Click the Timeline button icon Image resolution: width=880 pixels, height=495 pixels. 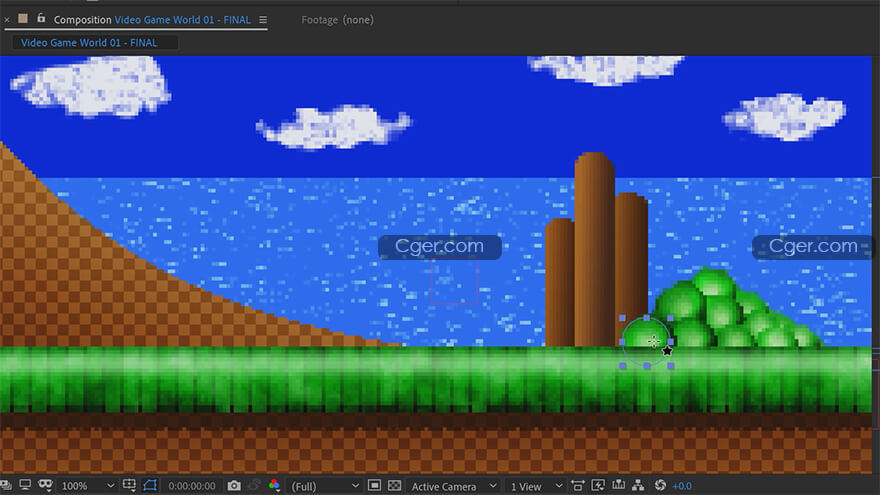coord(618,485)
